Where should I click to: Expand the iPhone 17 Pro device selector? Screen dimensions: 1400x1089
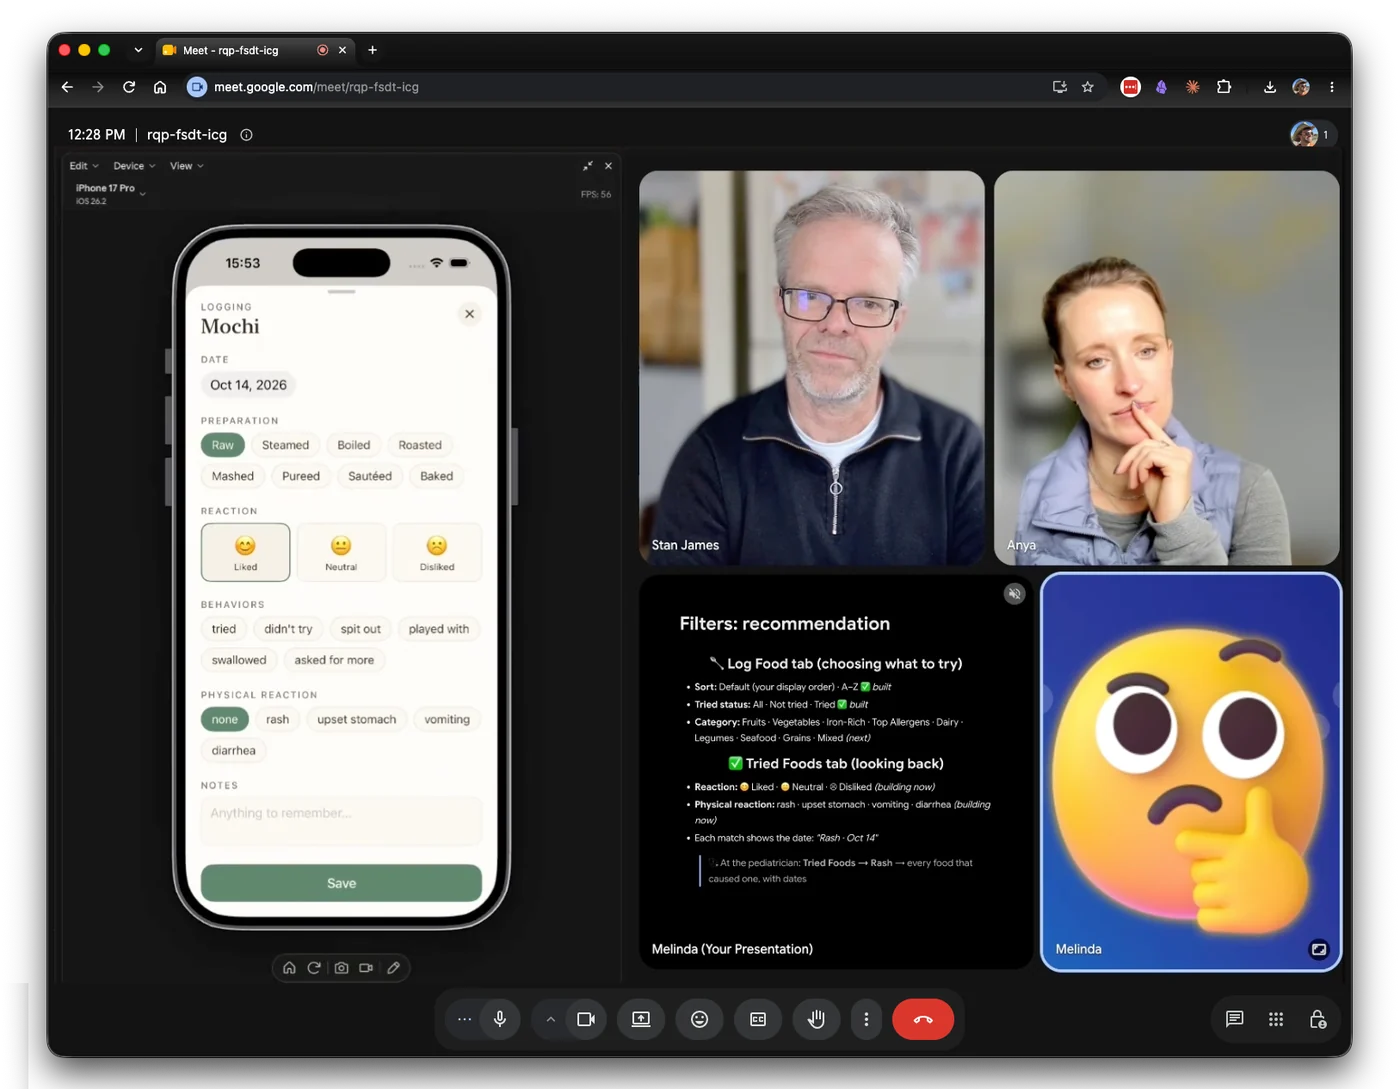[110, 193]
